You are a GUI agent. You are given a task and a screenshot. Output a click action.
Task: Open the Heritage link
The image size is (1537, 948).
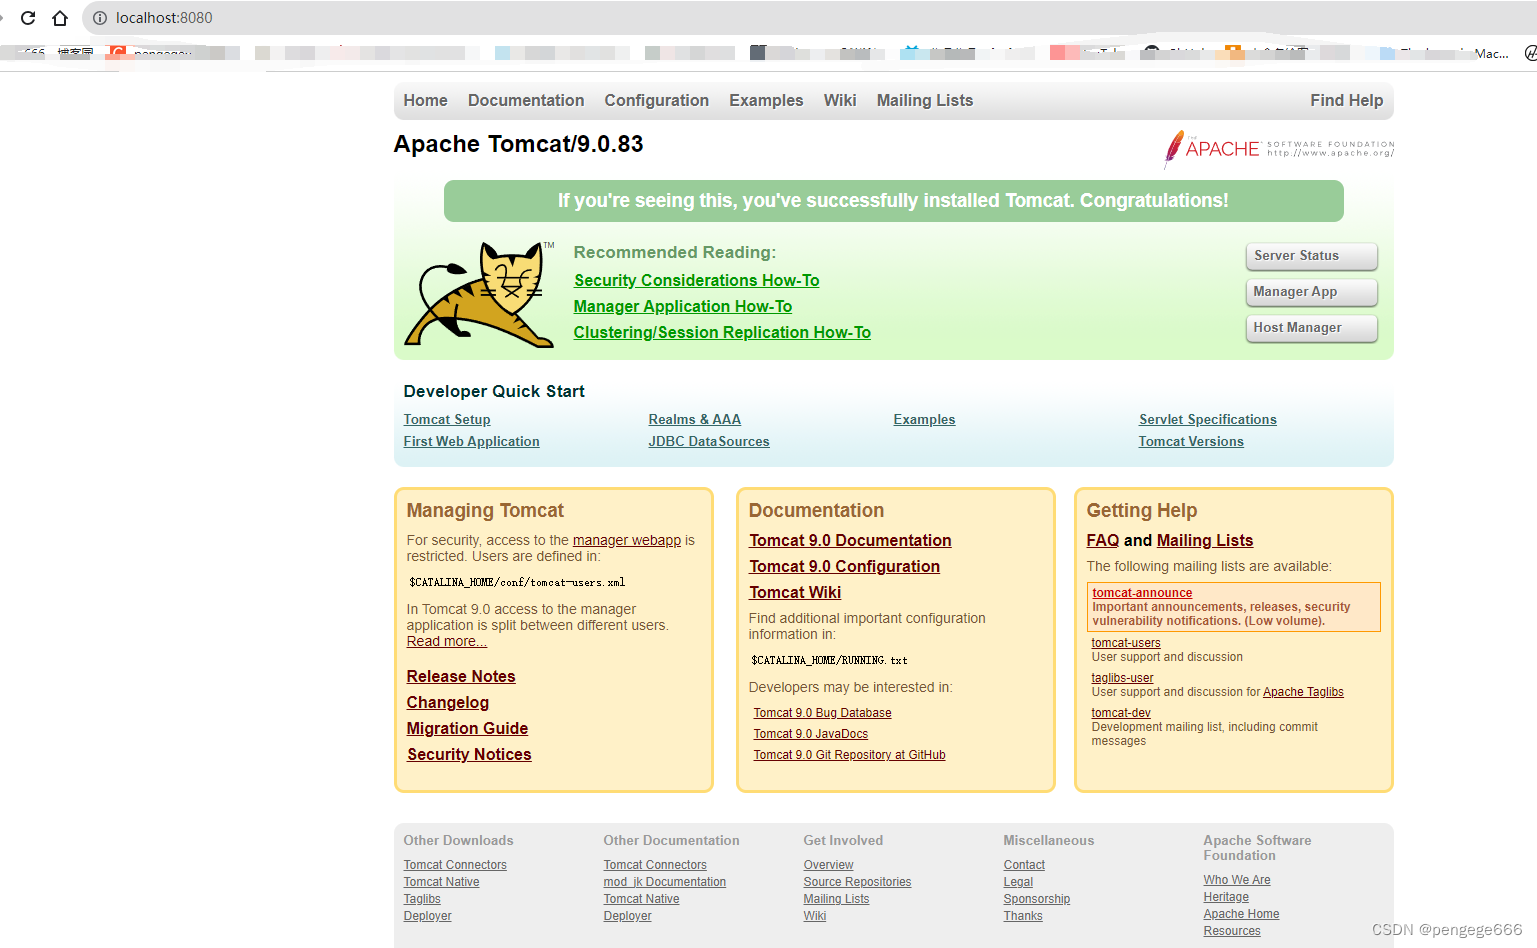(1226, 897)
